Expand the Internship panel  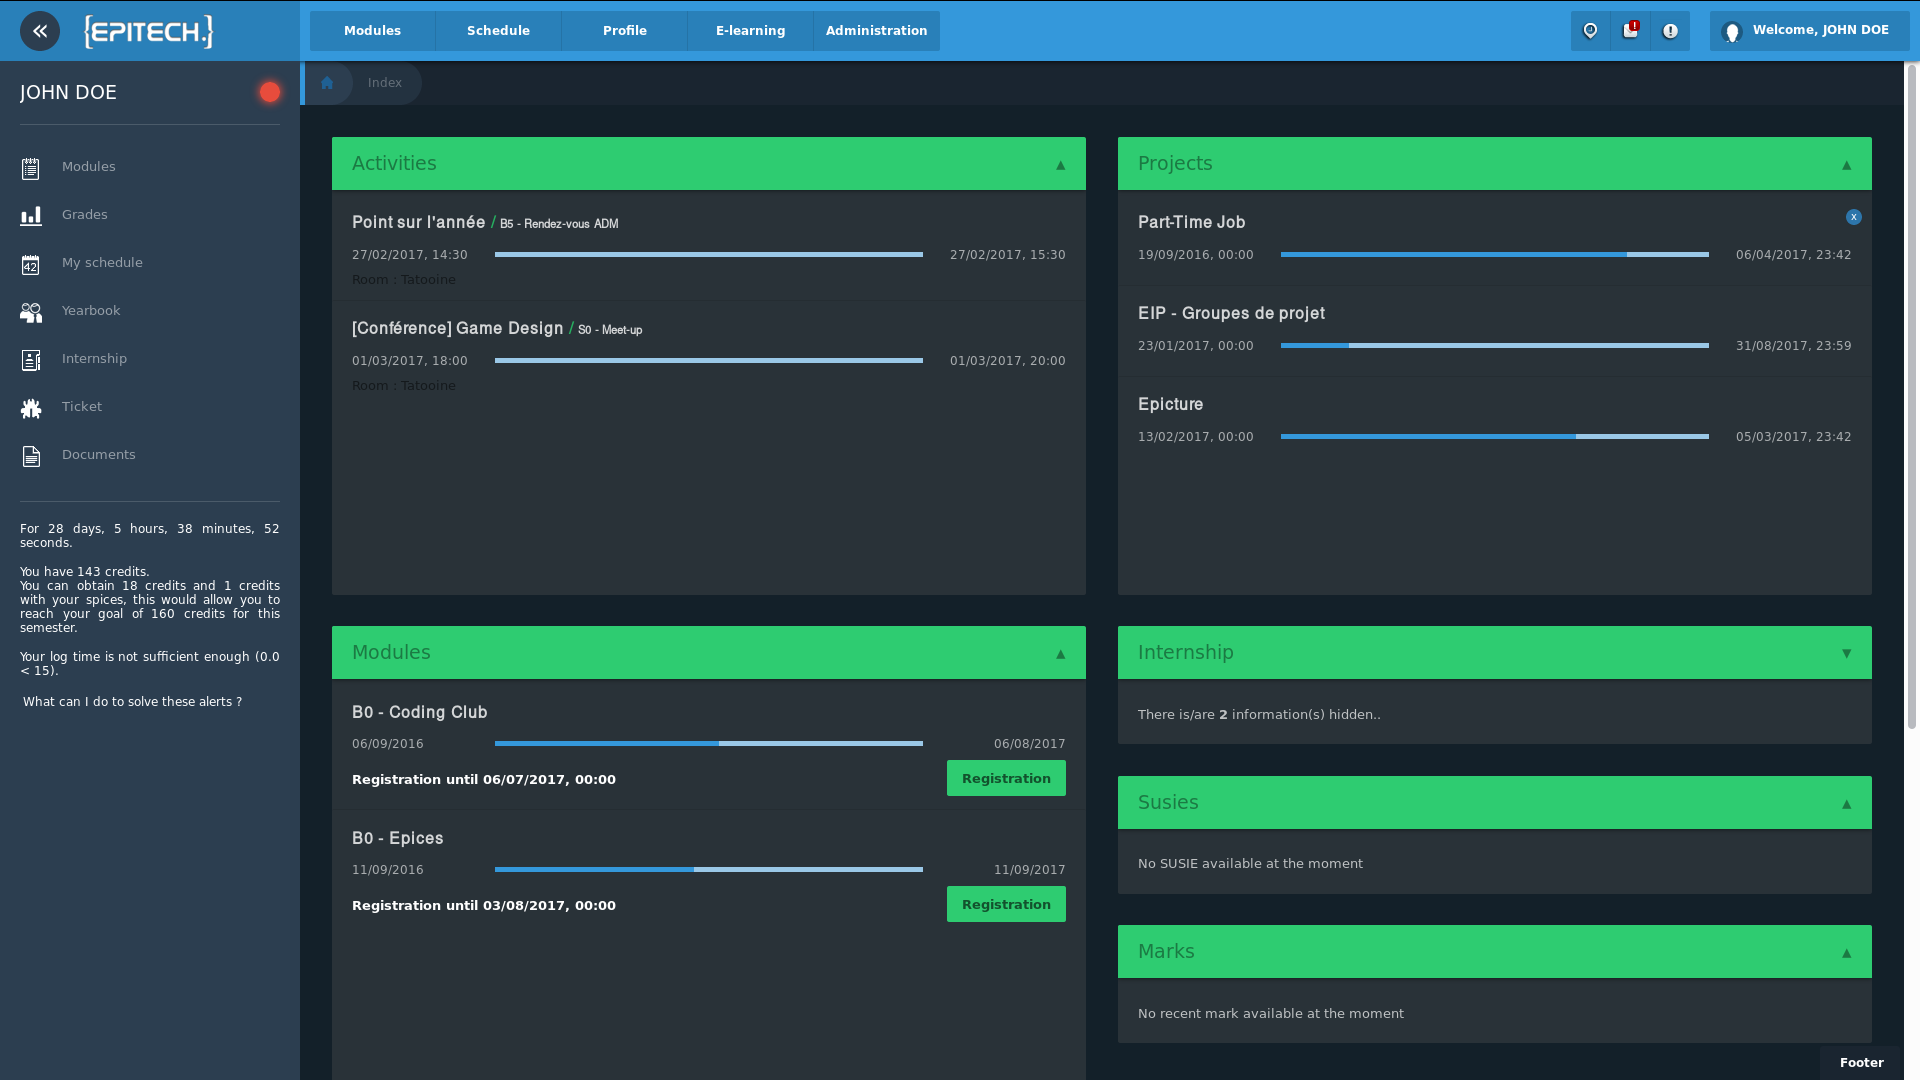pos(1845,652)
